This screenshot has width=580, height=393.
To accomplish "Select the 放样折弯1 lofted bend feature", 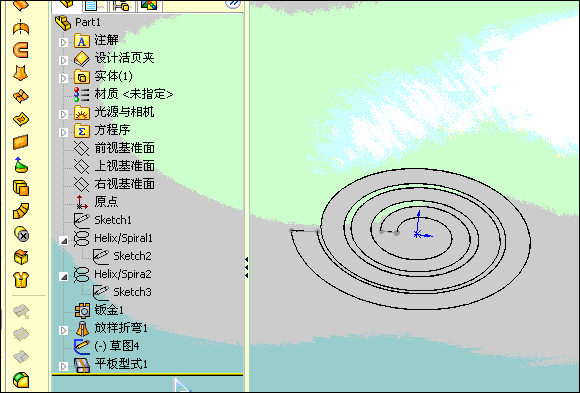I will (111, 328).
